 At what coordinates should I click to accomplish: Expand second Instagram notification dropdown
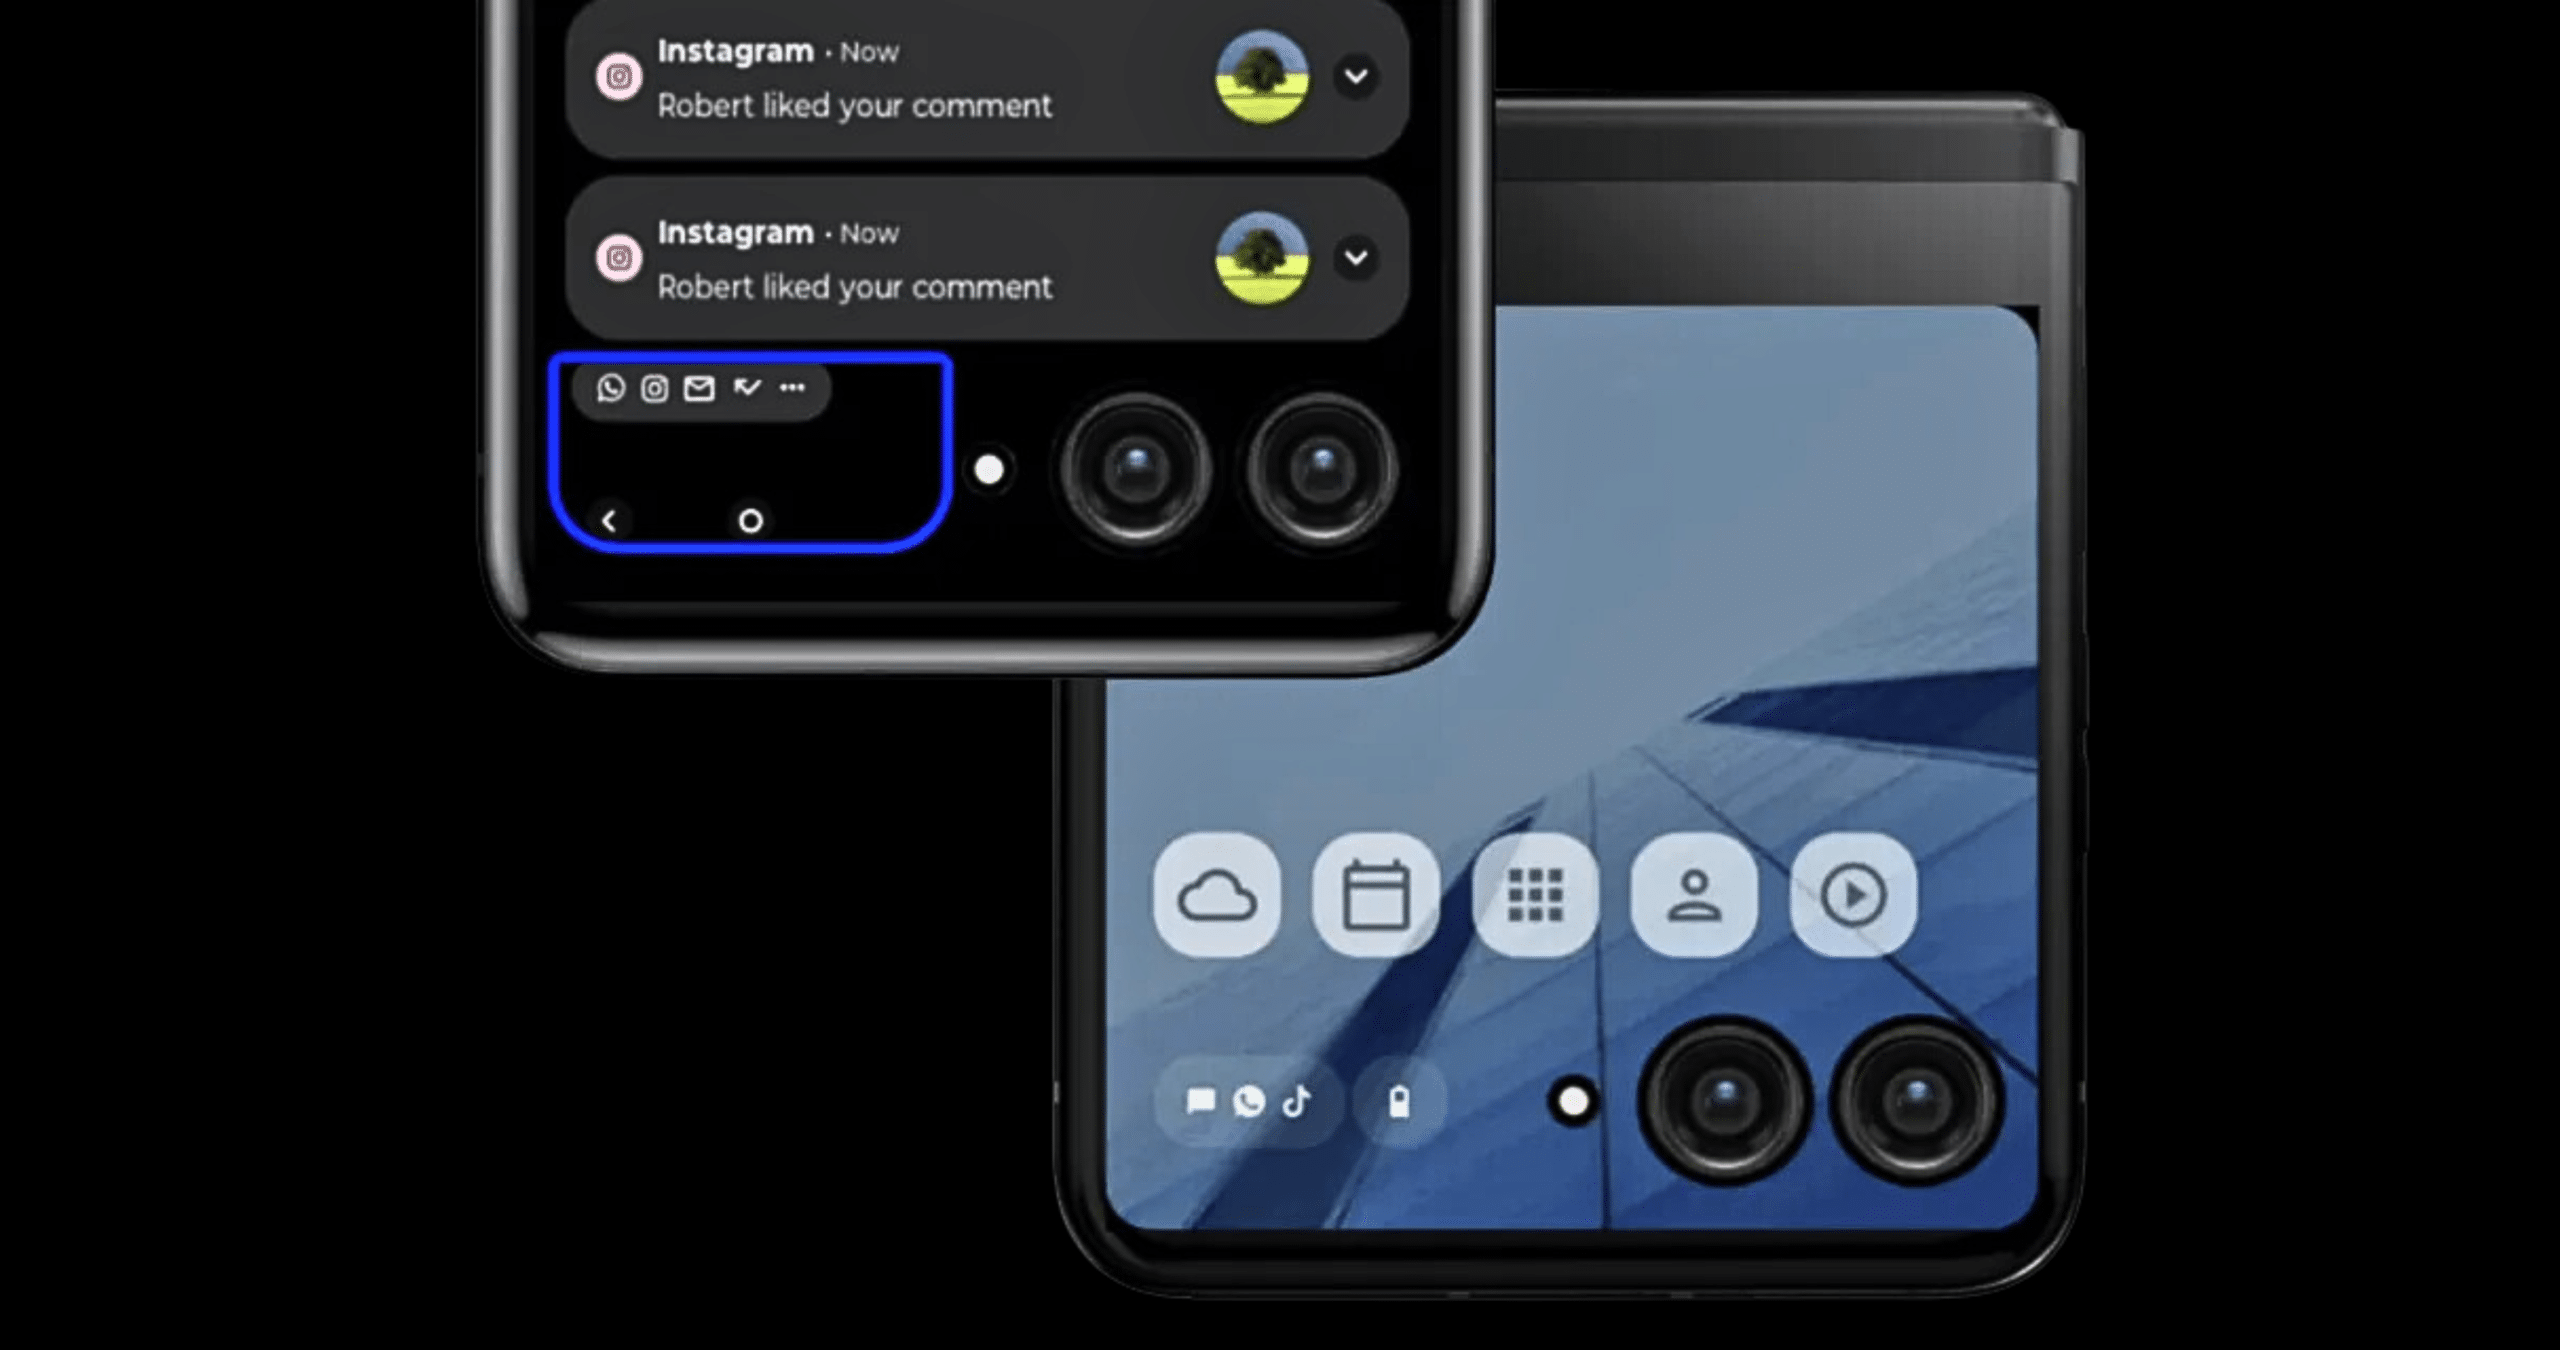click(x=1358, y=257)
